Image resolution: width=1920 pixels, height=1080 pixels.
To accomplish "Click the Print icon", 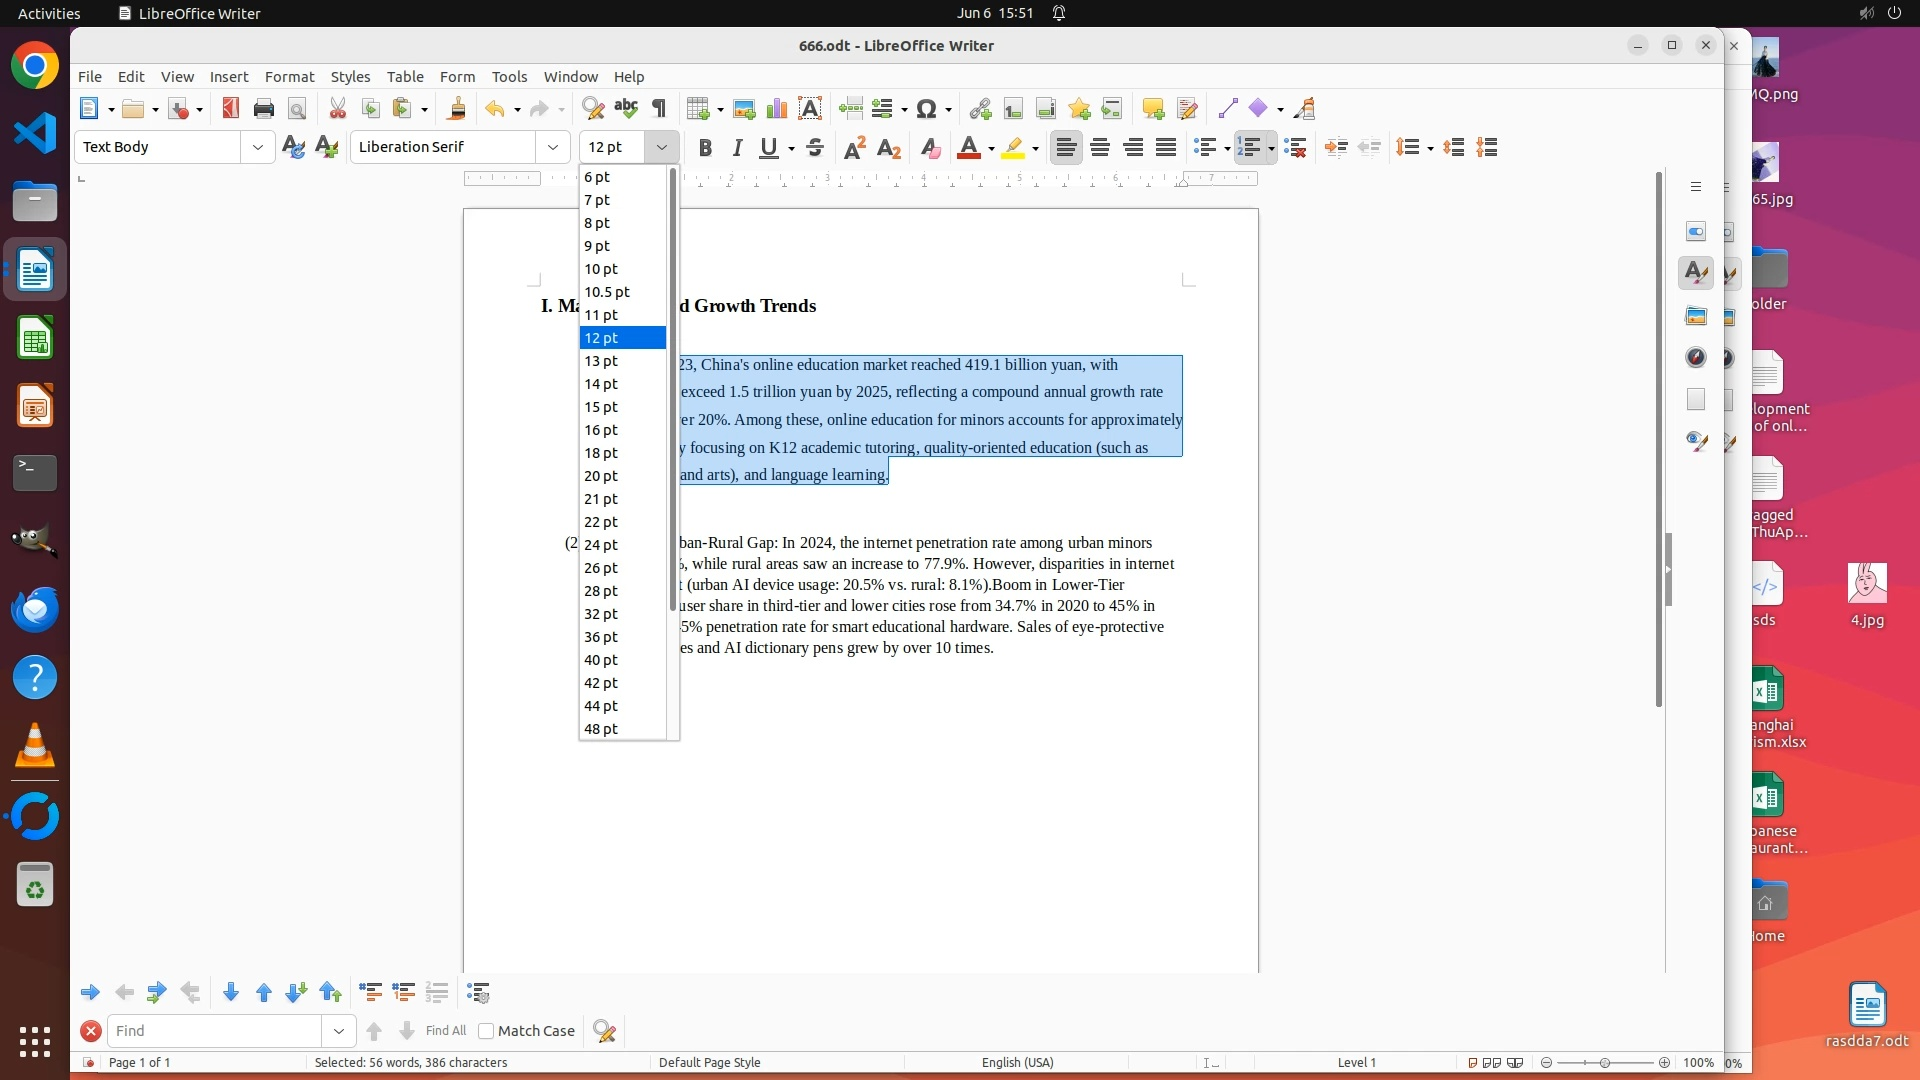I will (264, 109).
